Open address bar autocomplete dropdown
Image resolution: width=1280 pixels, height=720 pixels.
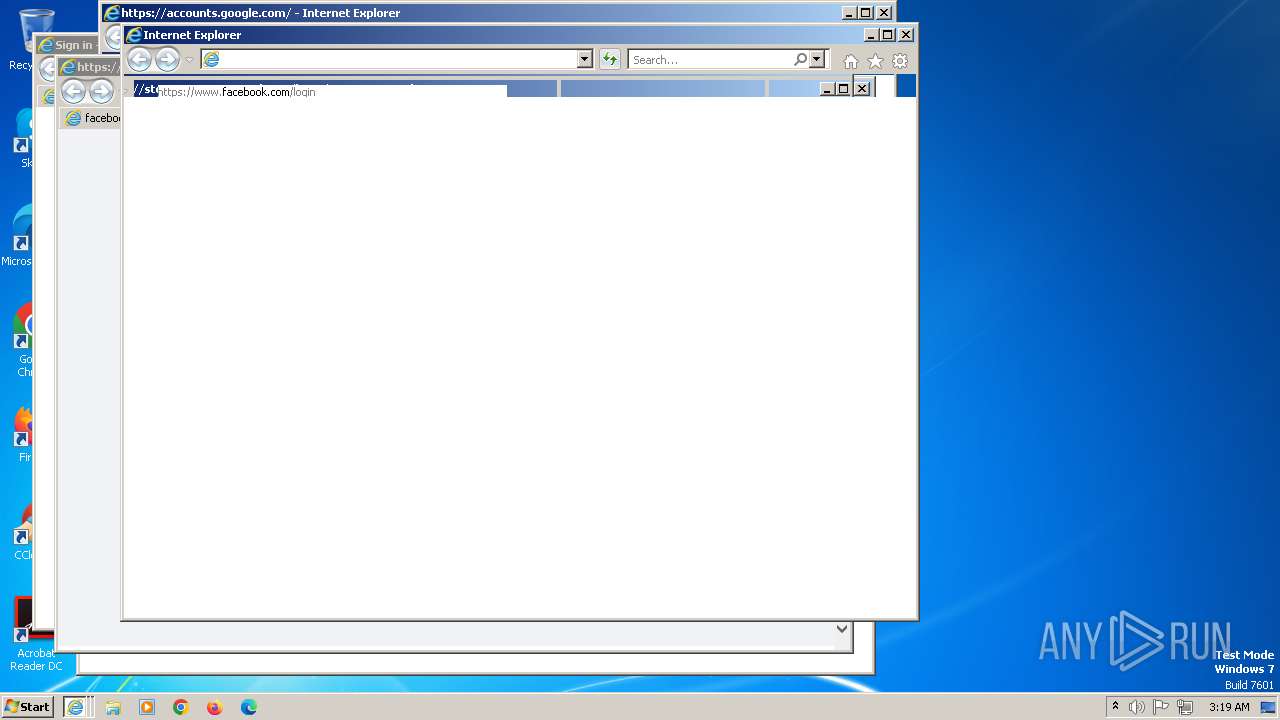(x=585, y=60)
